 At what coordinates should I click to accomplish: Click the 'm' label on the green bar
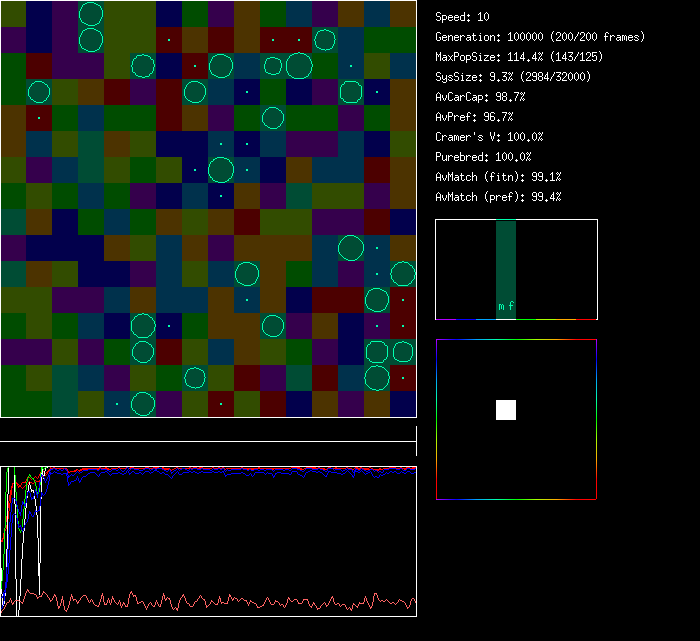[501, 307]
